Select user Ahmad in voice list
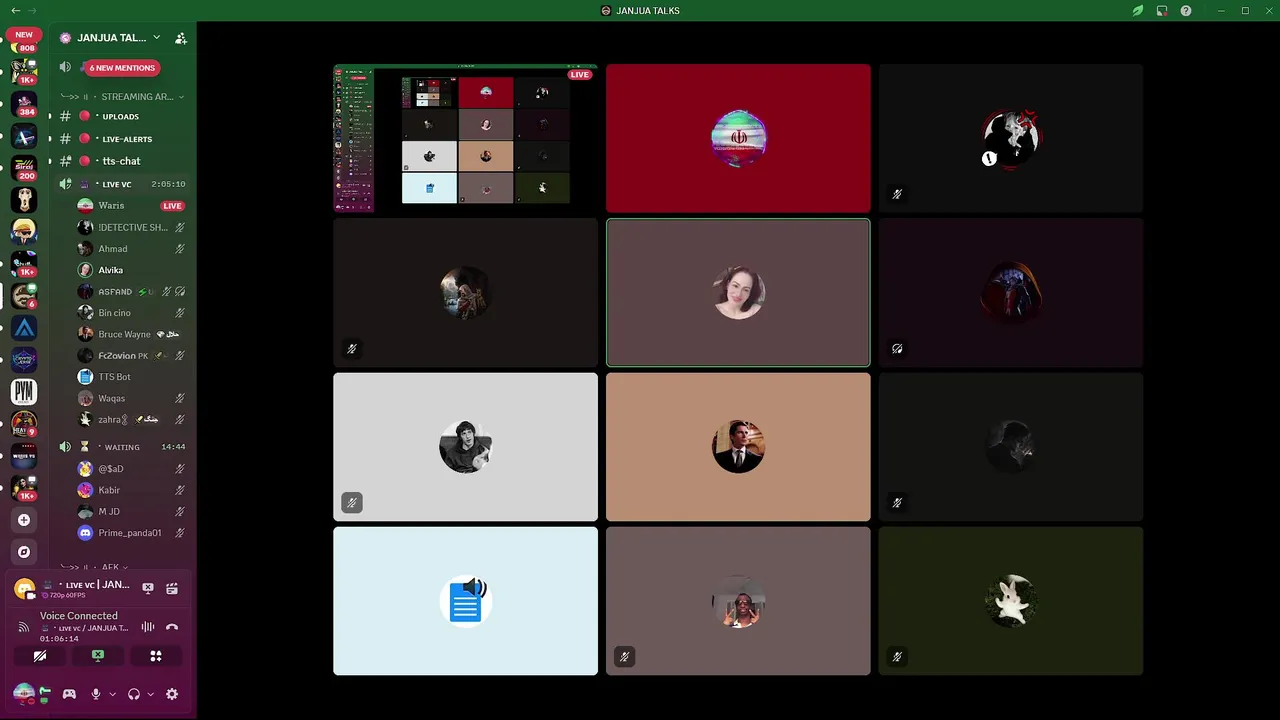 coord(132,249)
